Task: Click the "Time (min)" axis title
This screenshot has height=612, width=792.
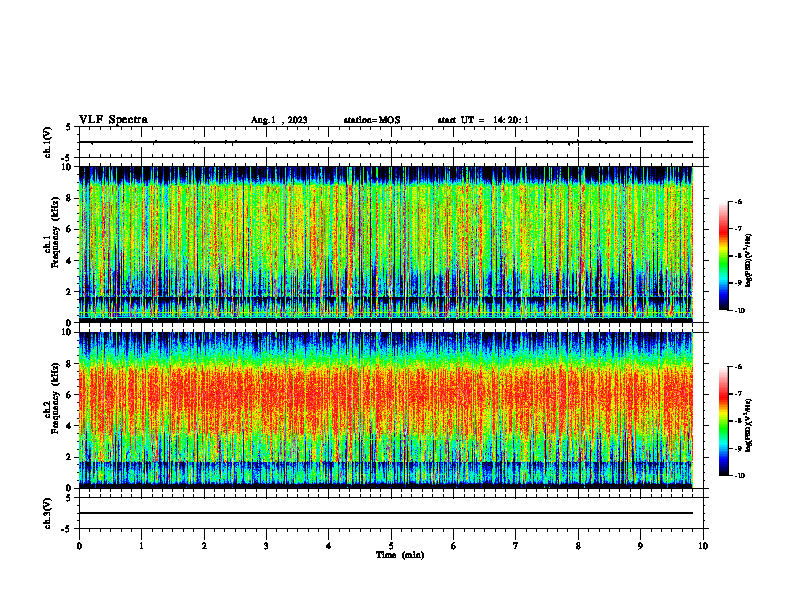Action: (x=400, y=555)
